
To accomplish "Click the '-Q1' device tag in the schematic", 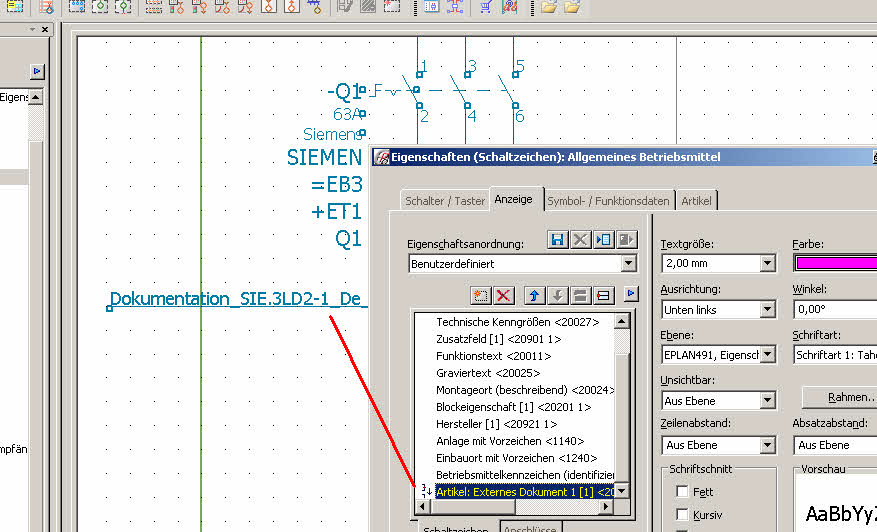I will 343,91.
